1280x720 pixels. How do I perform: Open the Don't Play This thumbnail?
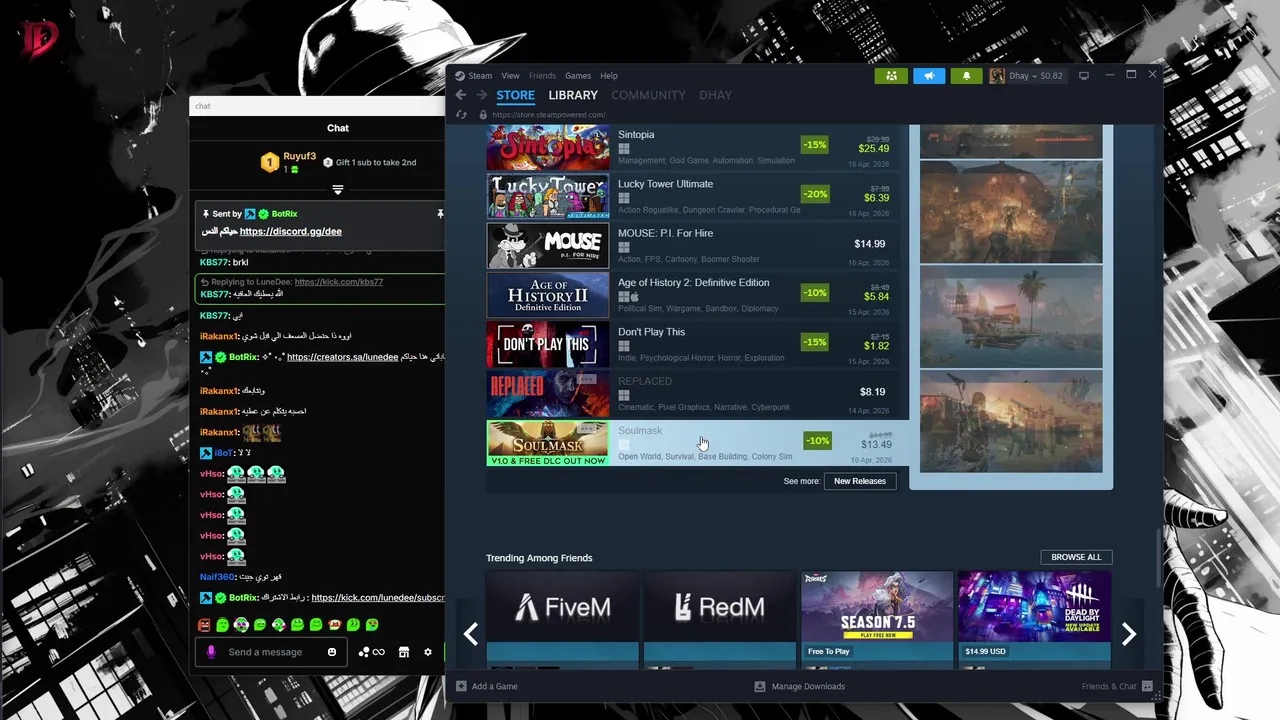[547, 344]
